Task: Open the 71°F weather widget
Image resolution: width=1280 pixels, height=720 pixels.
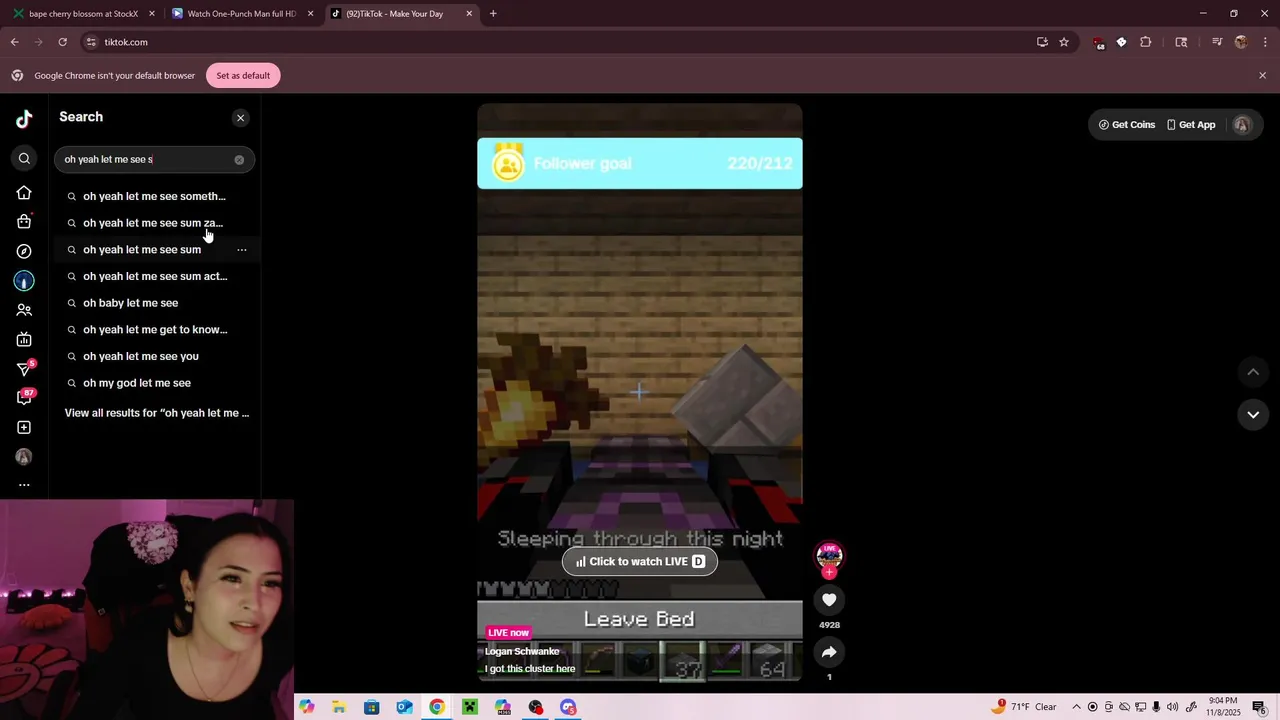Action: point(1024,707)
